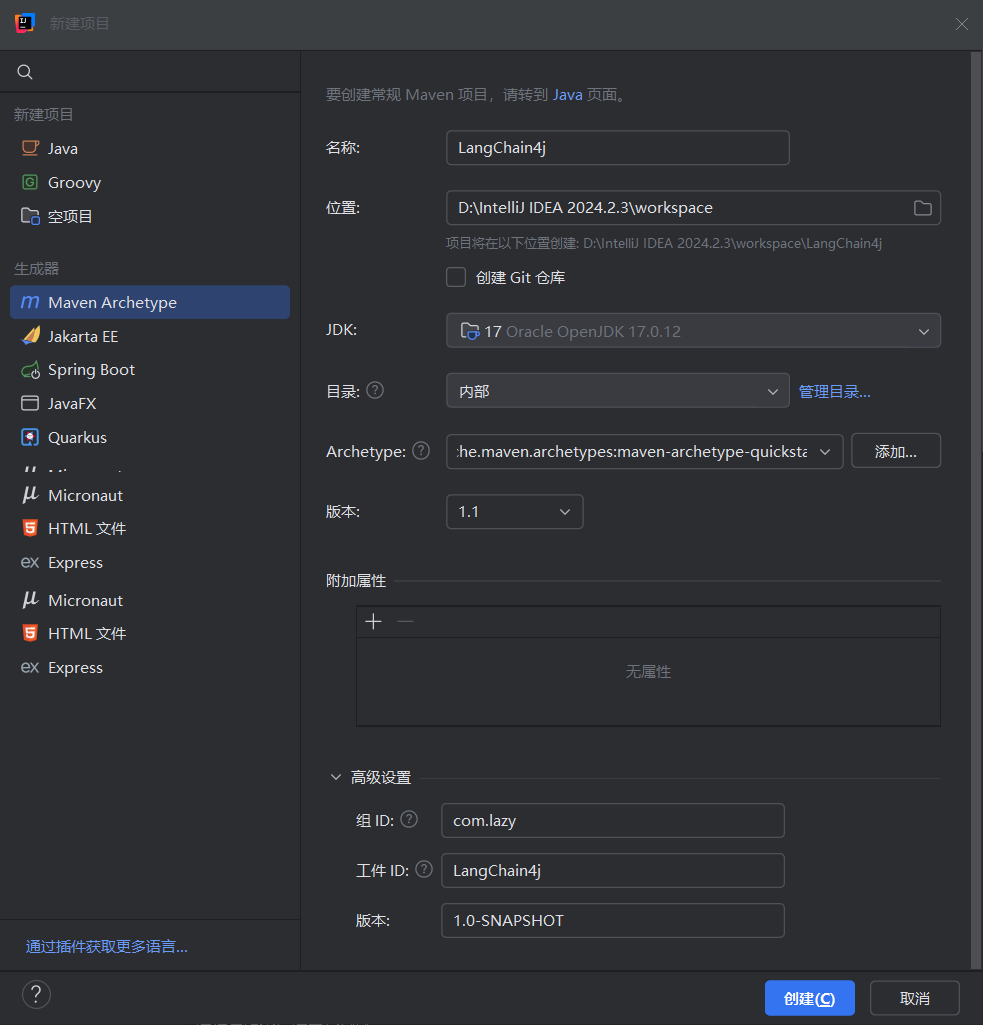Click the search magnifier icon in sidebar

25,72
